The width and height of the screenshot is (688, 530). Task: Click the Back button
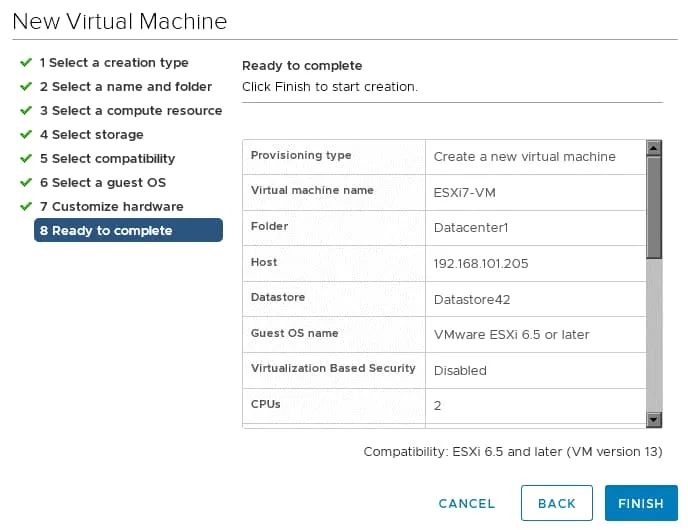pos(557,503)
